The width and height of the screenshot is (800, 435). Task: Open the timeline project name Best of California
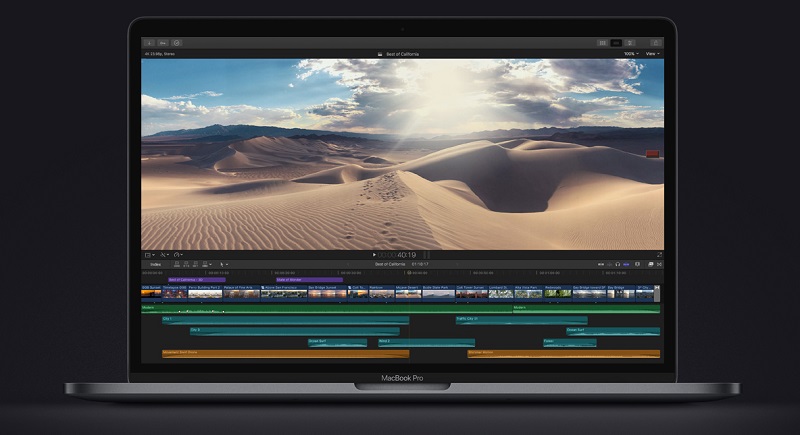(x=390, y=264)
